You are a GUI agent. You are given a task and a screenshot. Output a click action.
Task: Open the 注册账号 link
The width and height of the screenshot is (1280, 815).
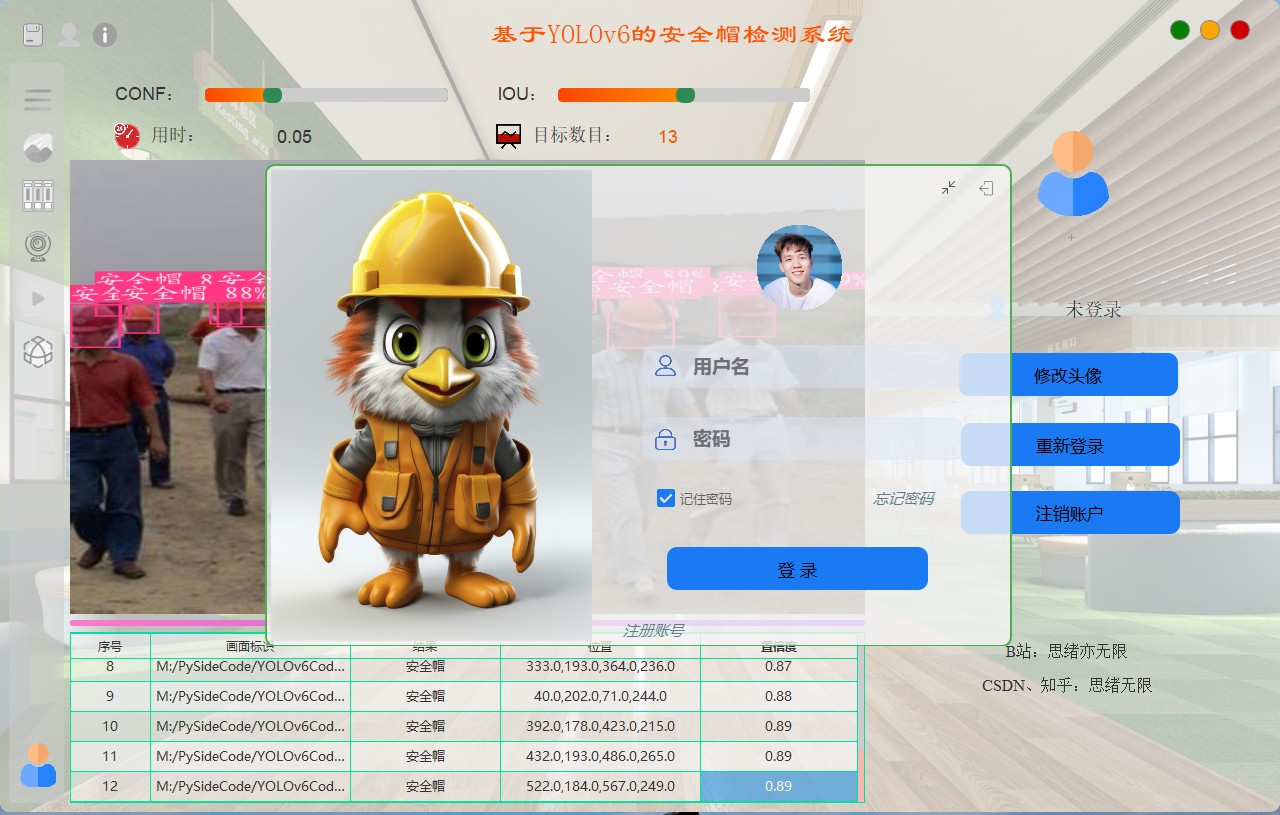[x=653, y=630]
